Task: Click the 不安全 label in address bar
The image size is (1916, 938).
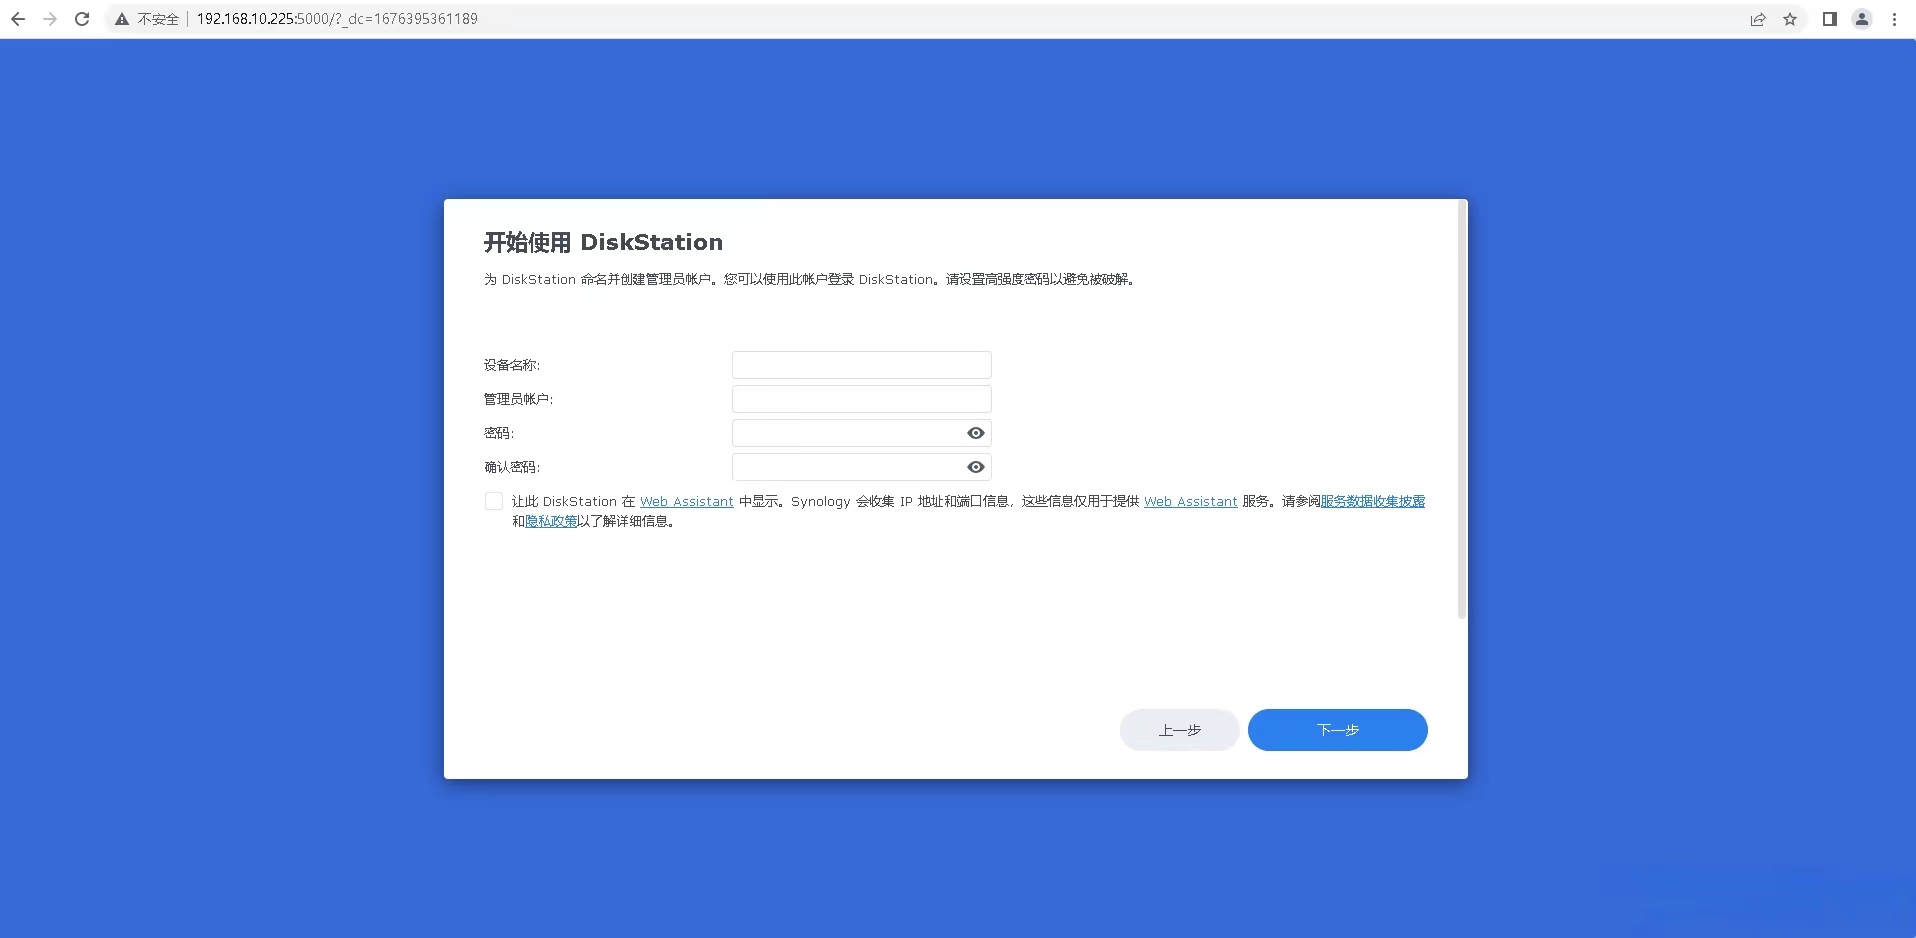Action: pos(158,19)
